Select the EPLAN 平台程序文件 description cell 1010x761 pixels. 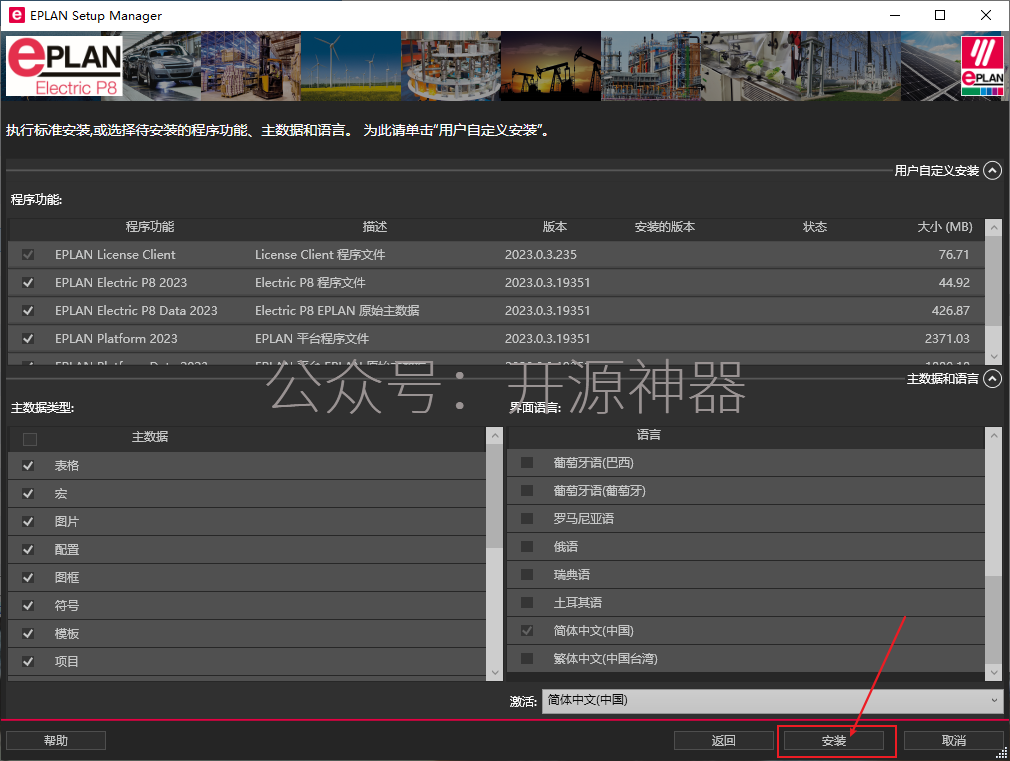pos(312,338)
